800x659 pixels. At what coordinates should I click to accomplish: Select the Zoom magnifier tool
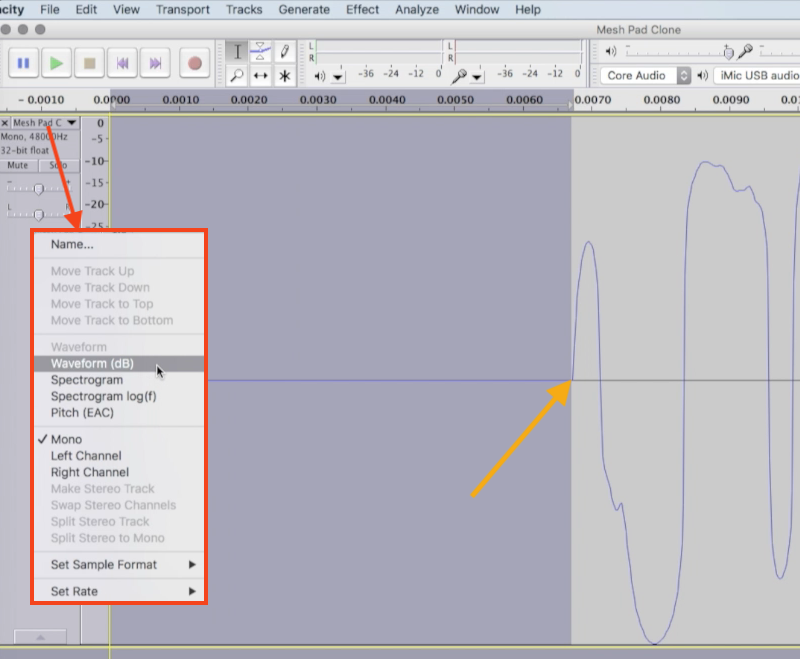[x=237, y=75]
